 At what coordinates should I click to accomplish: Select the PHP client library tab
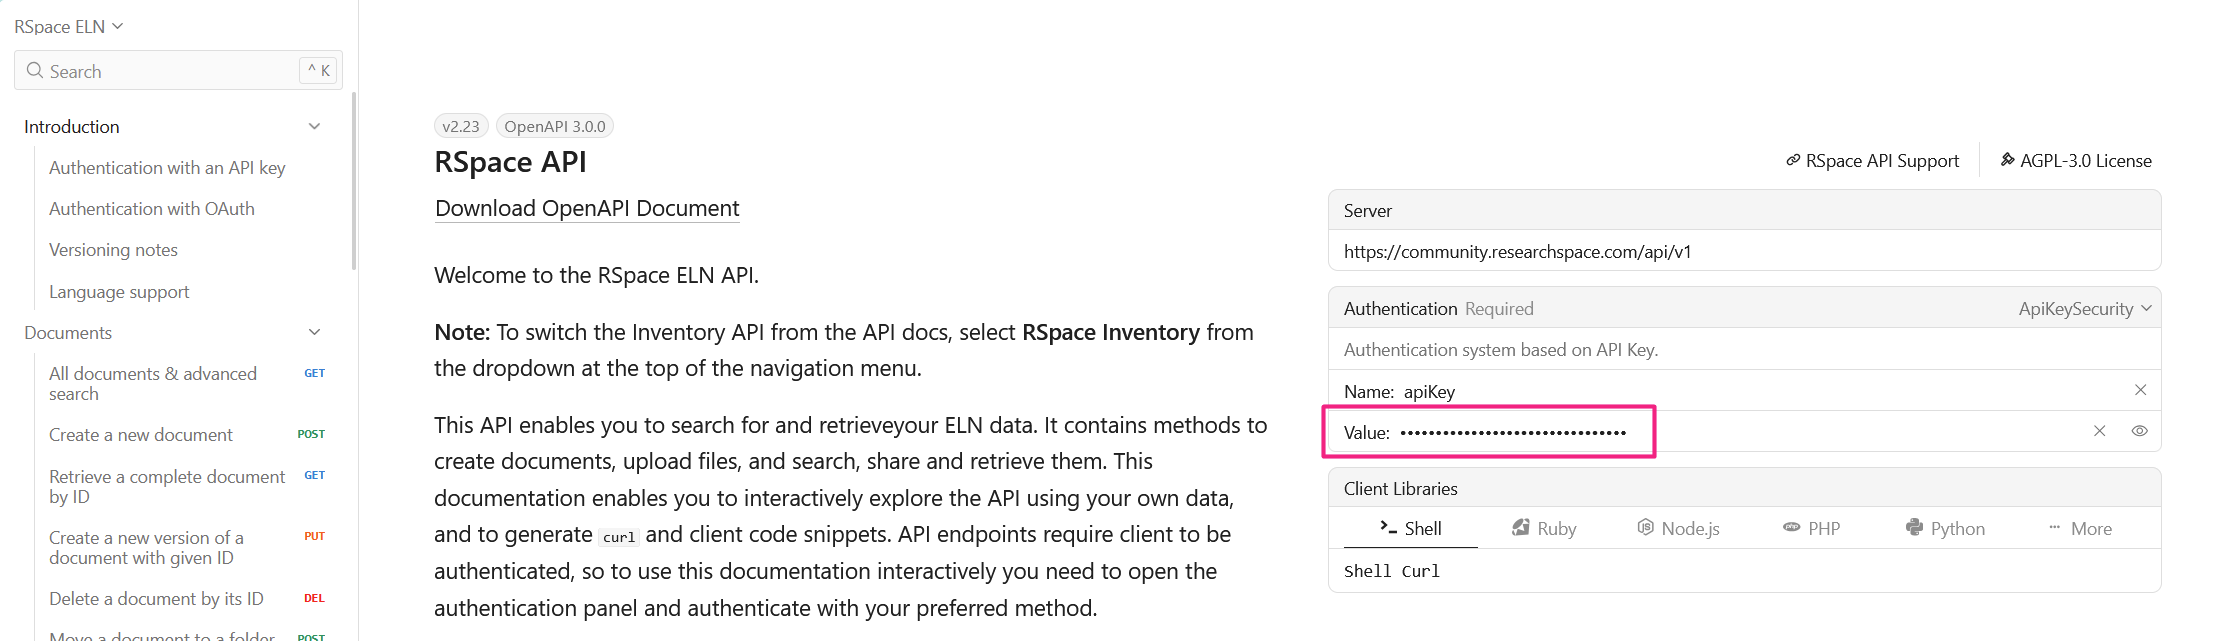tap(1811, 529)
